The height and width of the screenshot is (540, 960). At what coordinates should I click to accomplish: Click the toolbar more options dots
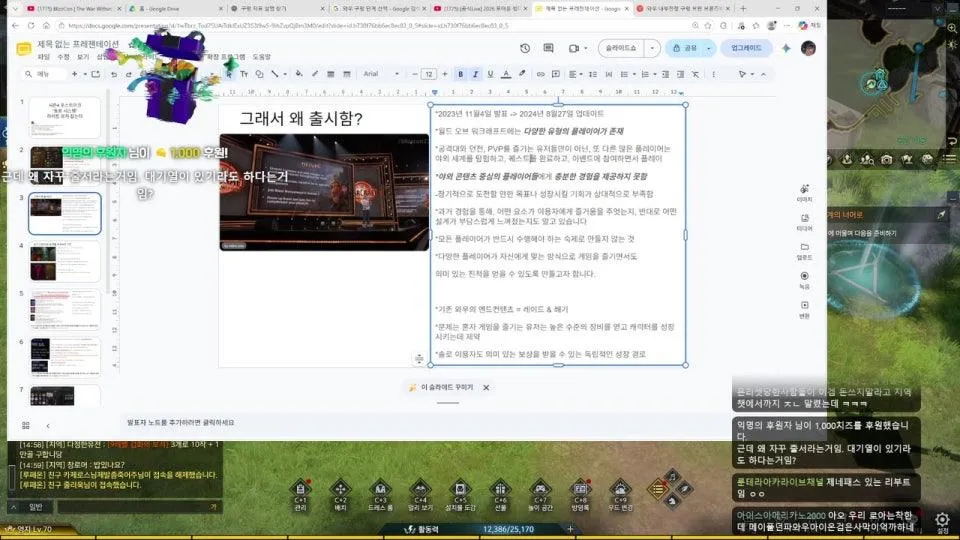(714, 74)
